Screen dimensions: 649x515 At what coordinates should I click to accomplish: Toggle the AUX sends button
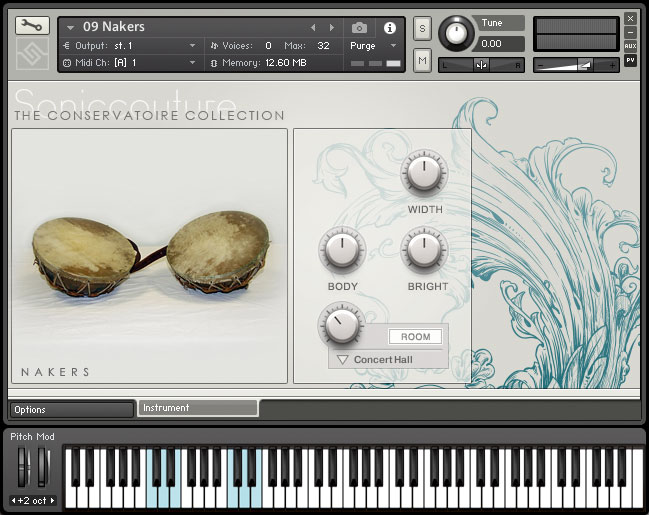pos(630,46)
